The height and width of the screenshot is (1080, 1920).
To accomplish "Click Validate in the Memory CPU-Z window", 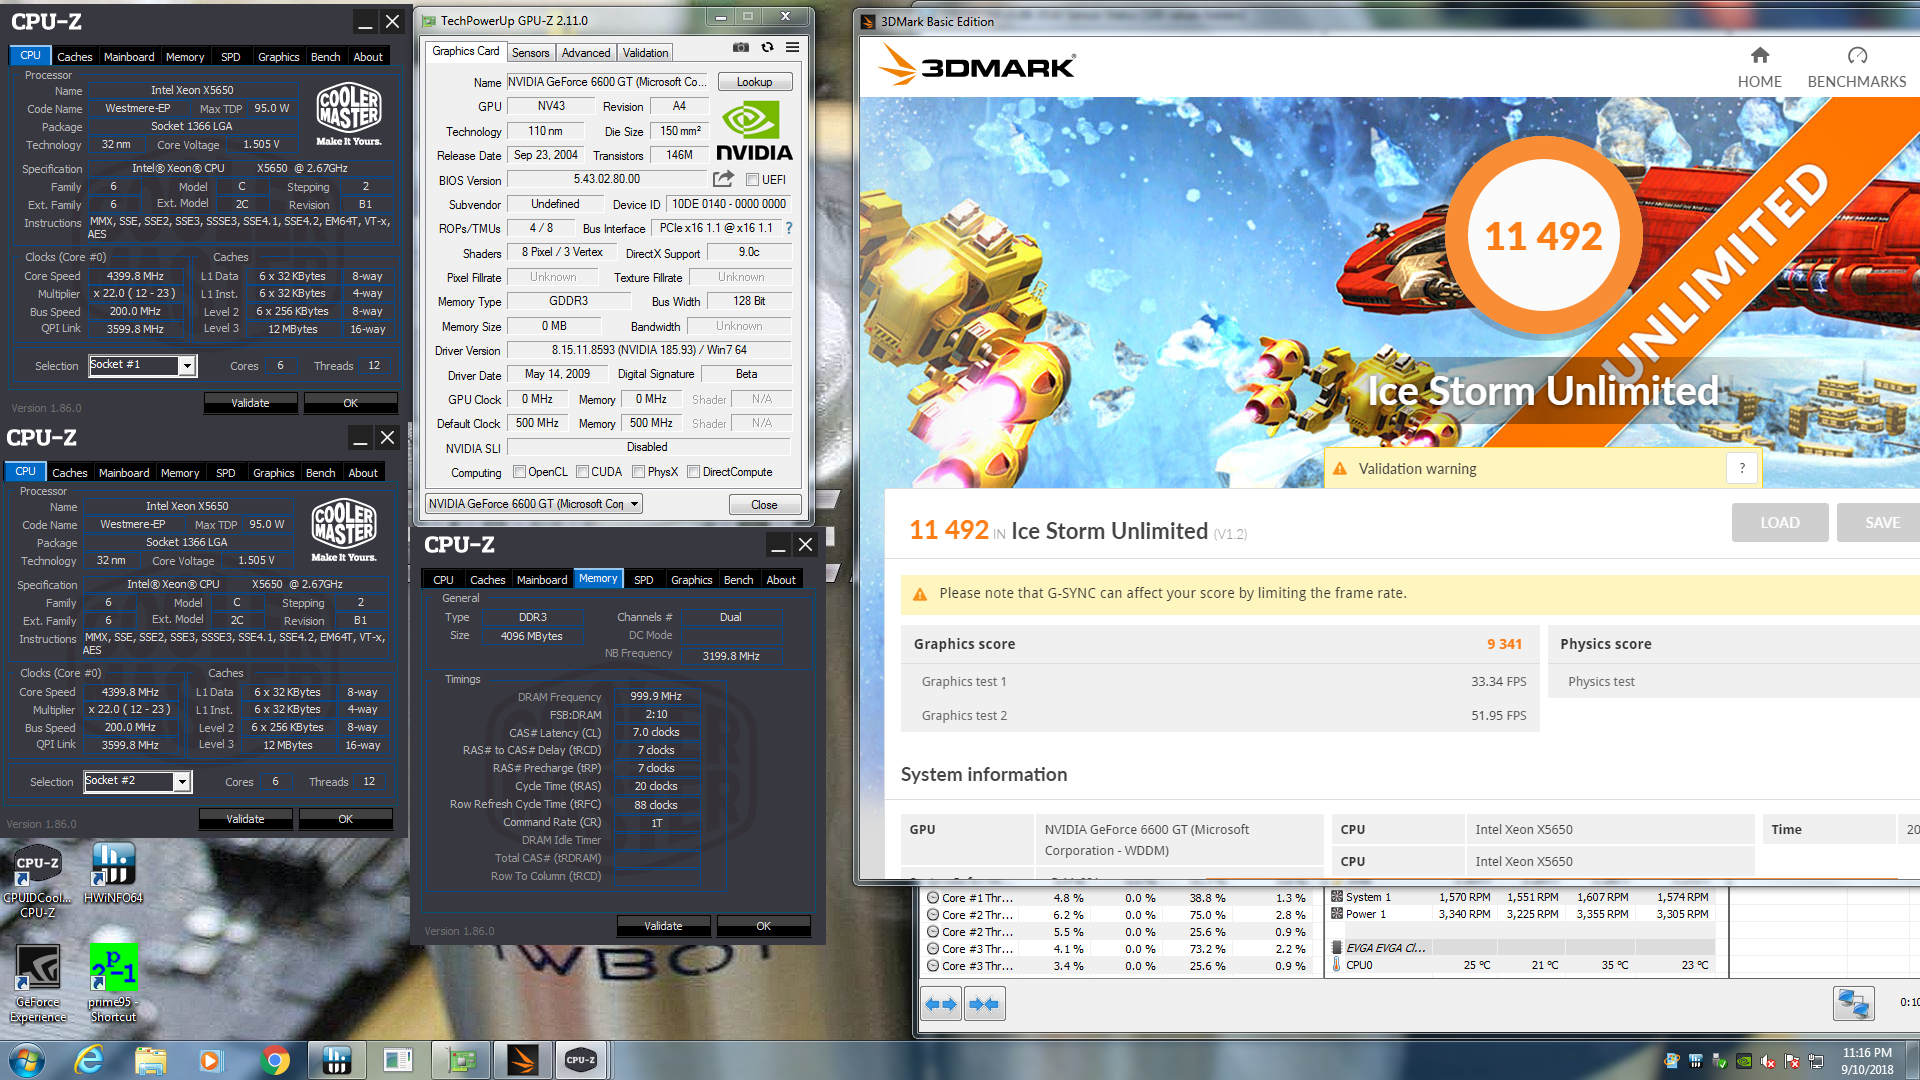I will click(664, 926).
